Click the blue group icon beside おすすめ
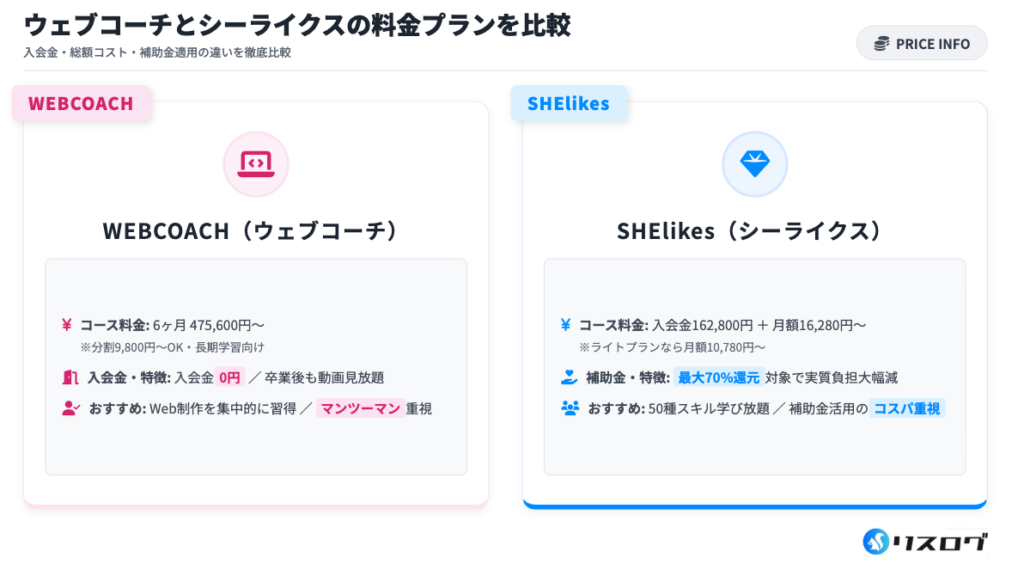The height and width of the screenshot is (570, 1024). coord(570,408)
